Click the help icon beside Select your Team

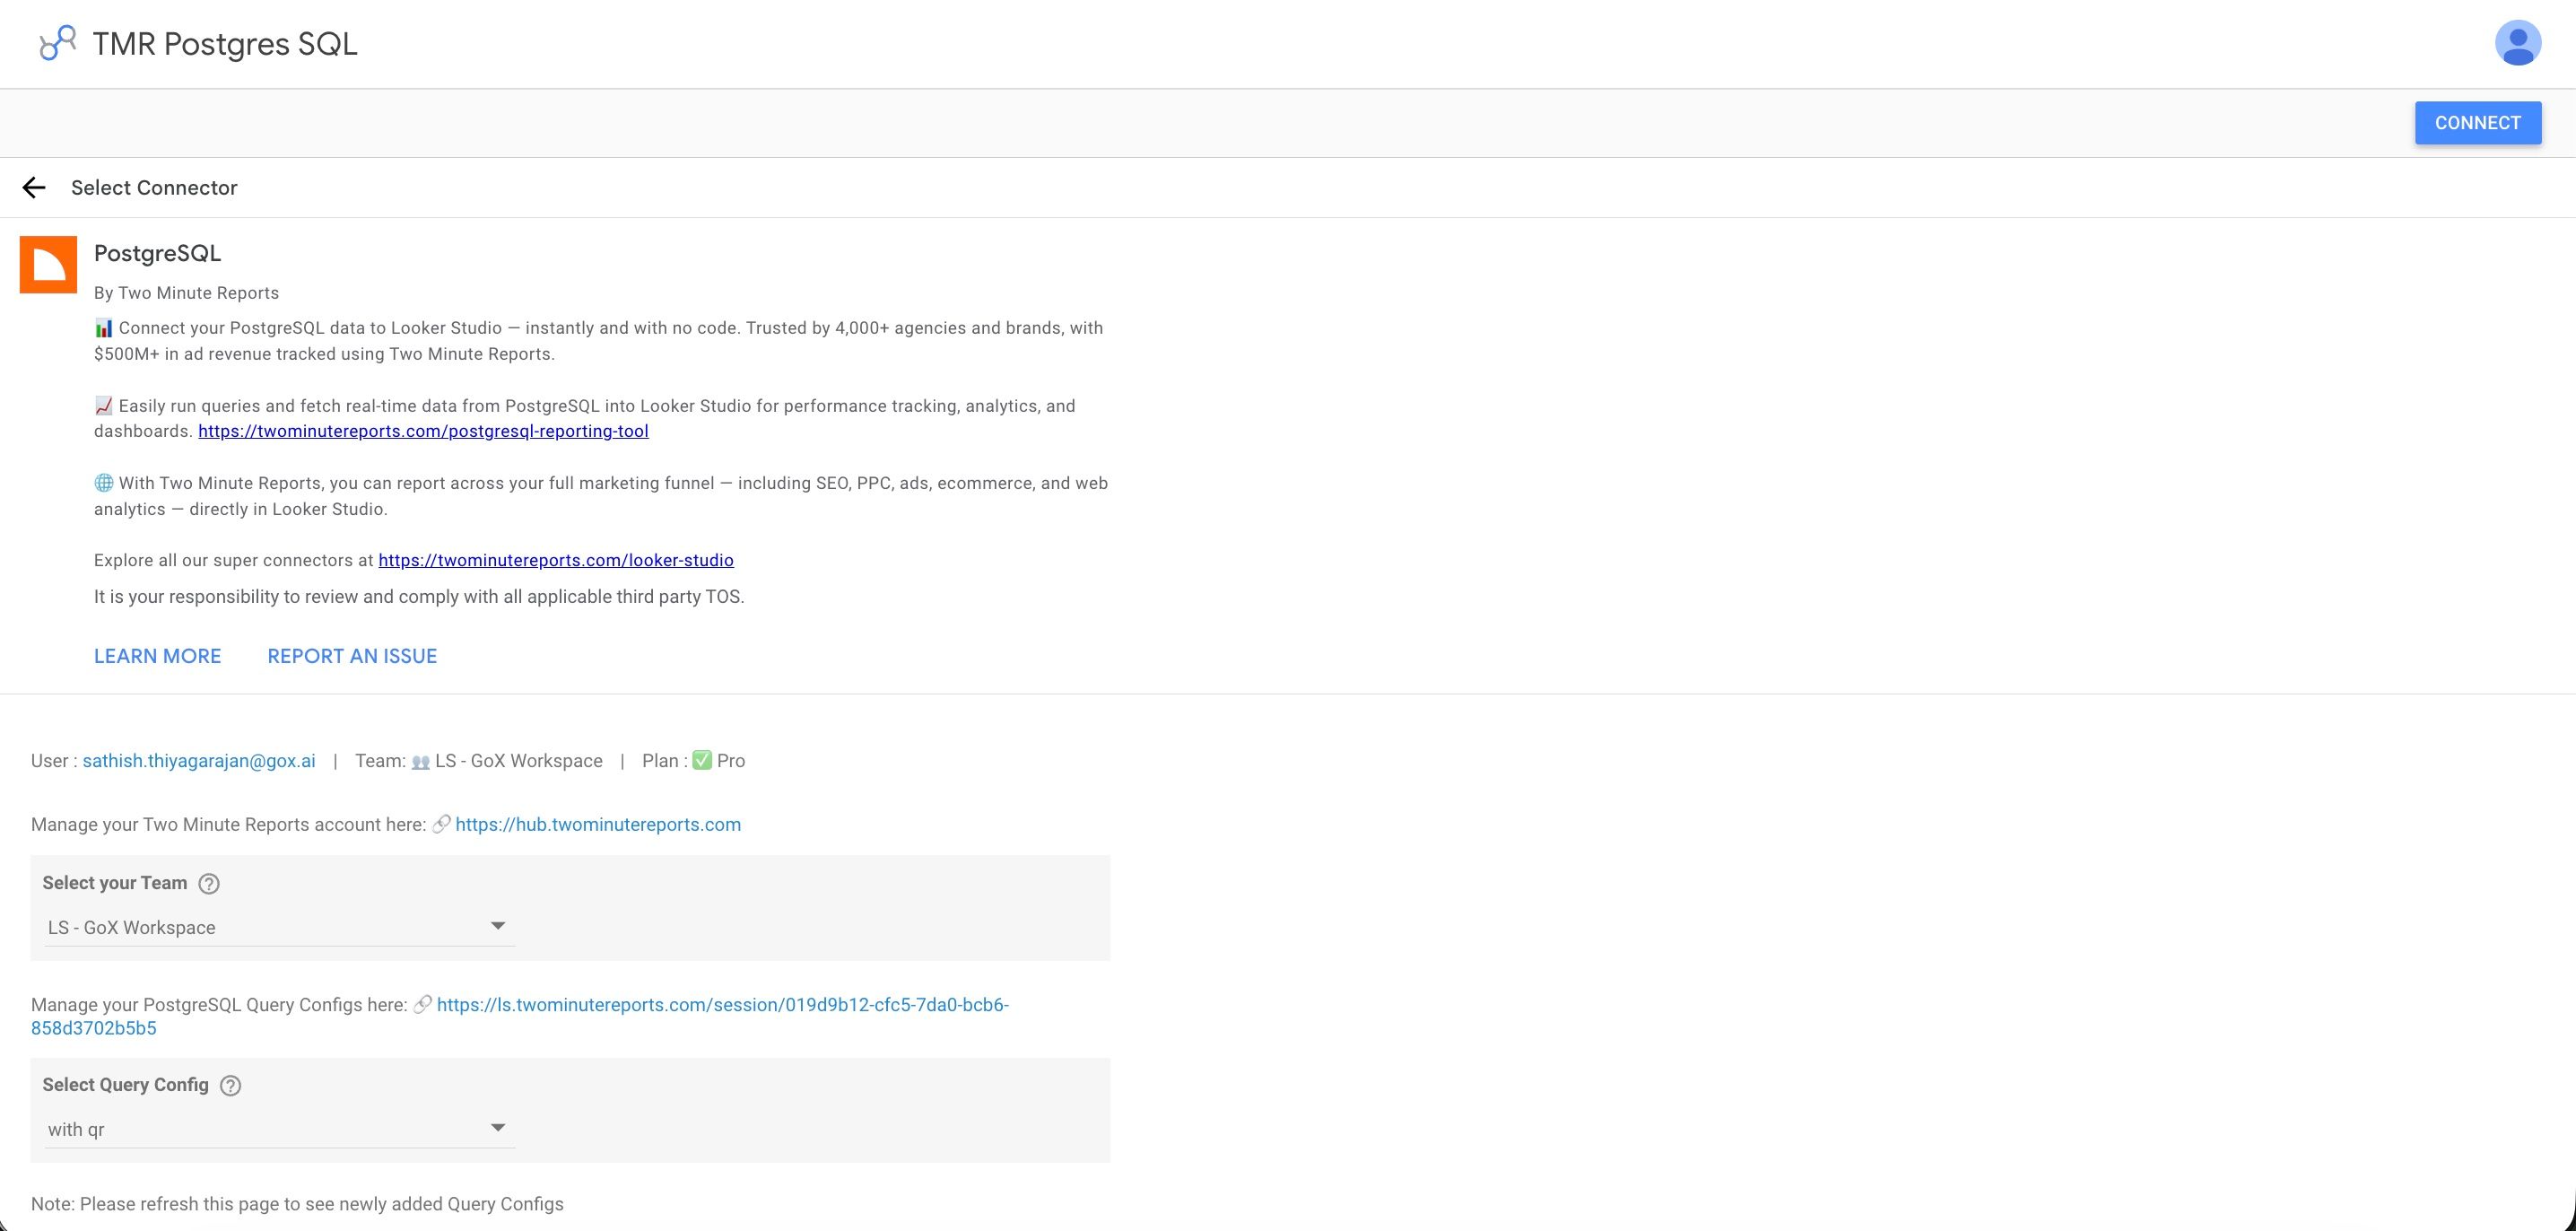209,883
